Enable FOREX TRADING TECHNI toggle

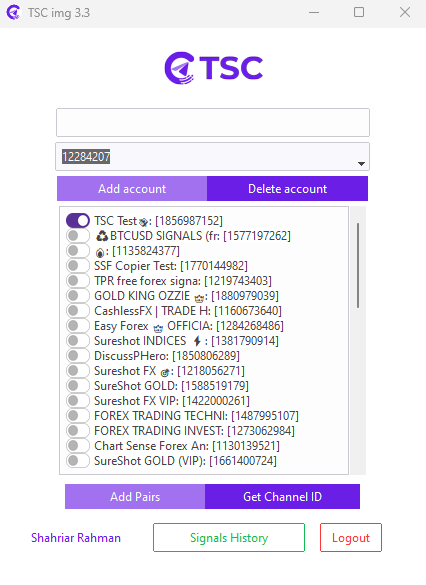pyautogui.click(x=78, y=415)
